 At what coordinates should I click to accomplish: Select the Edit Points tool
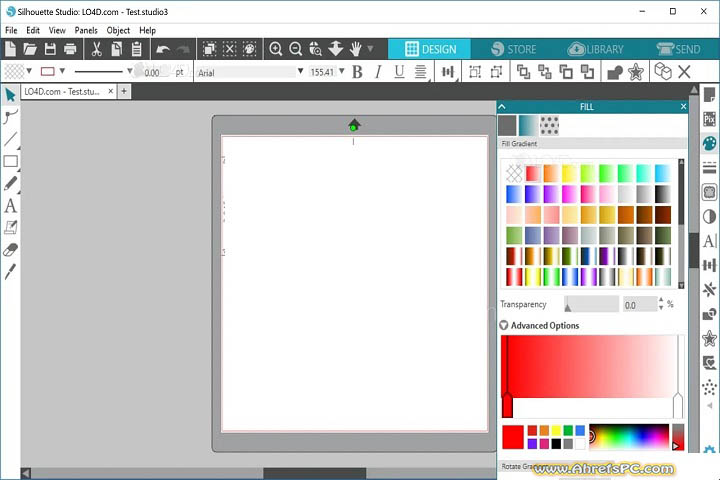click(10, 117)
